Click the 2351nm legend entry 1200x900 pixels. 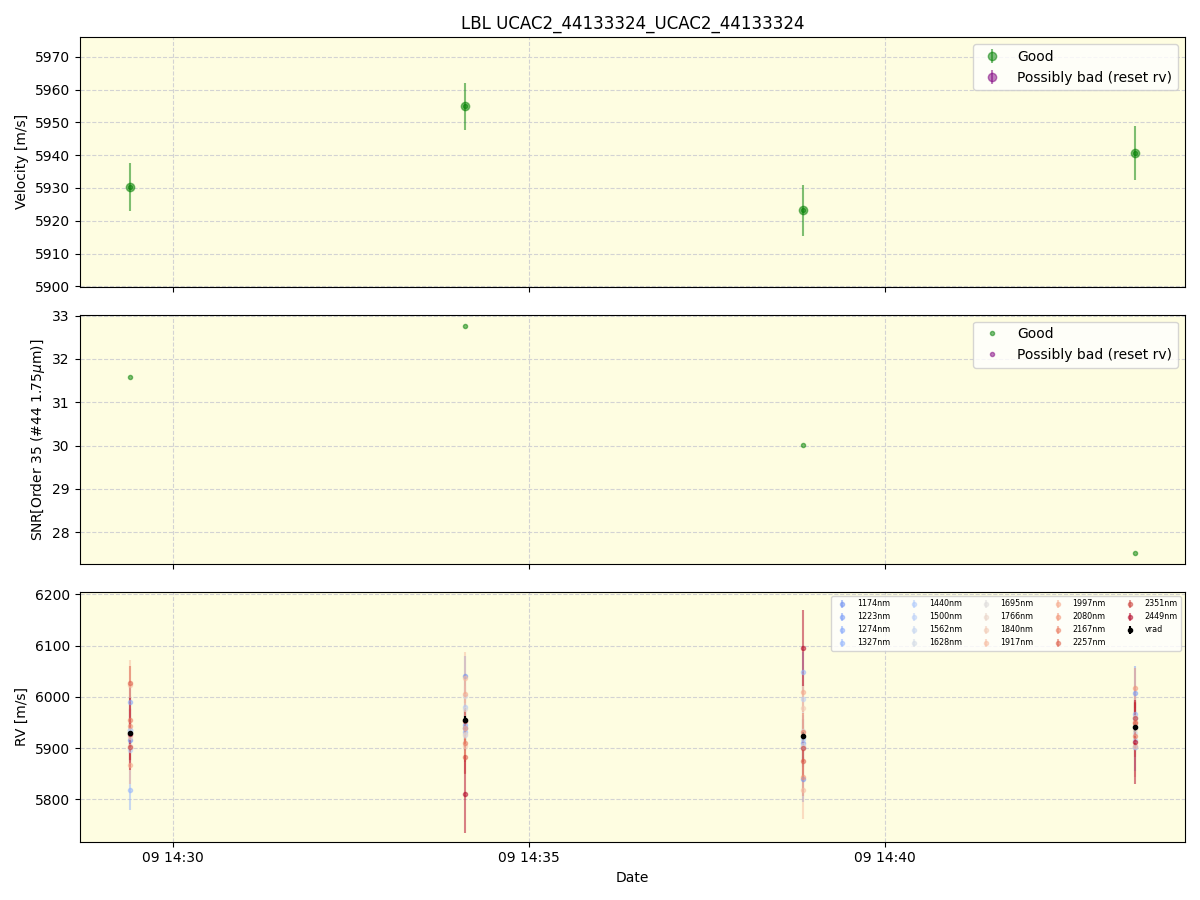[x=1161, y=604]
